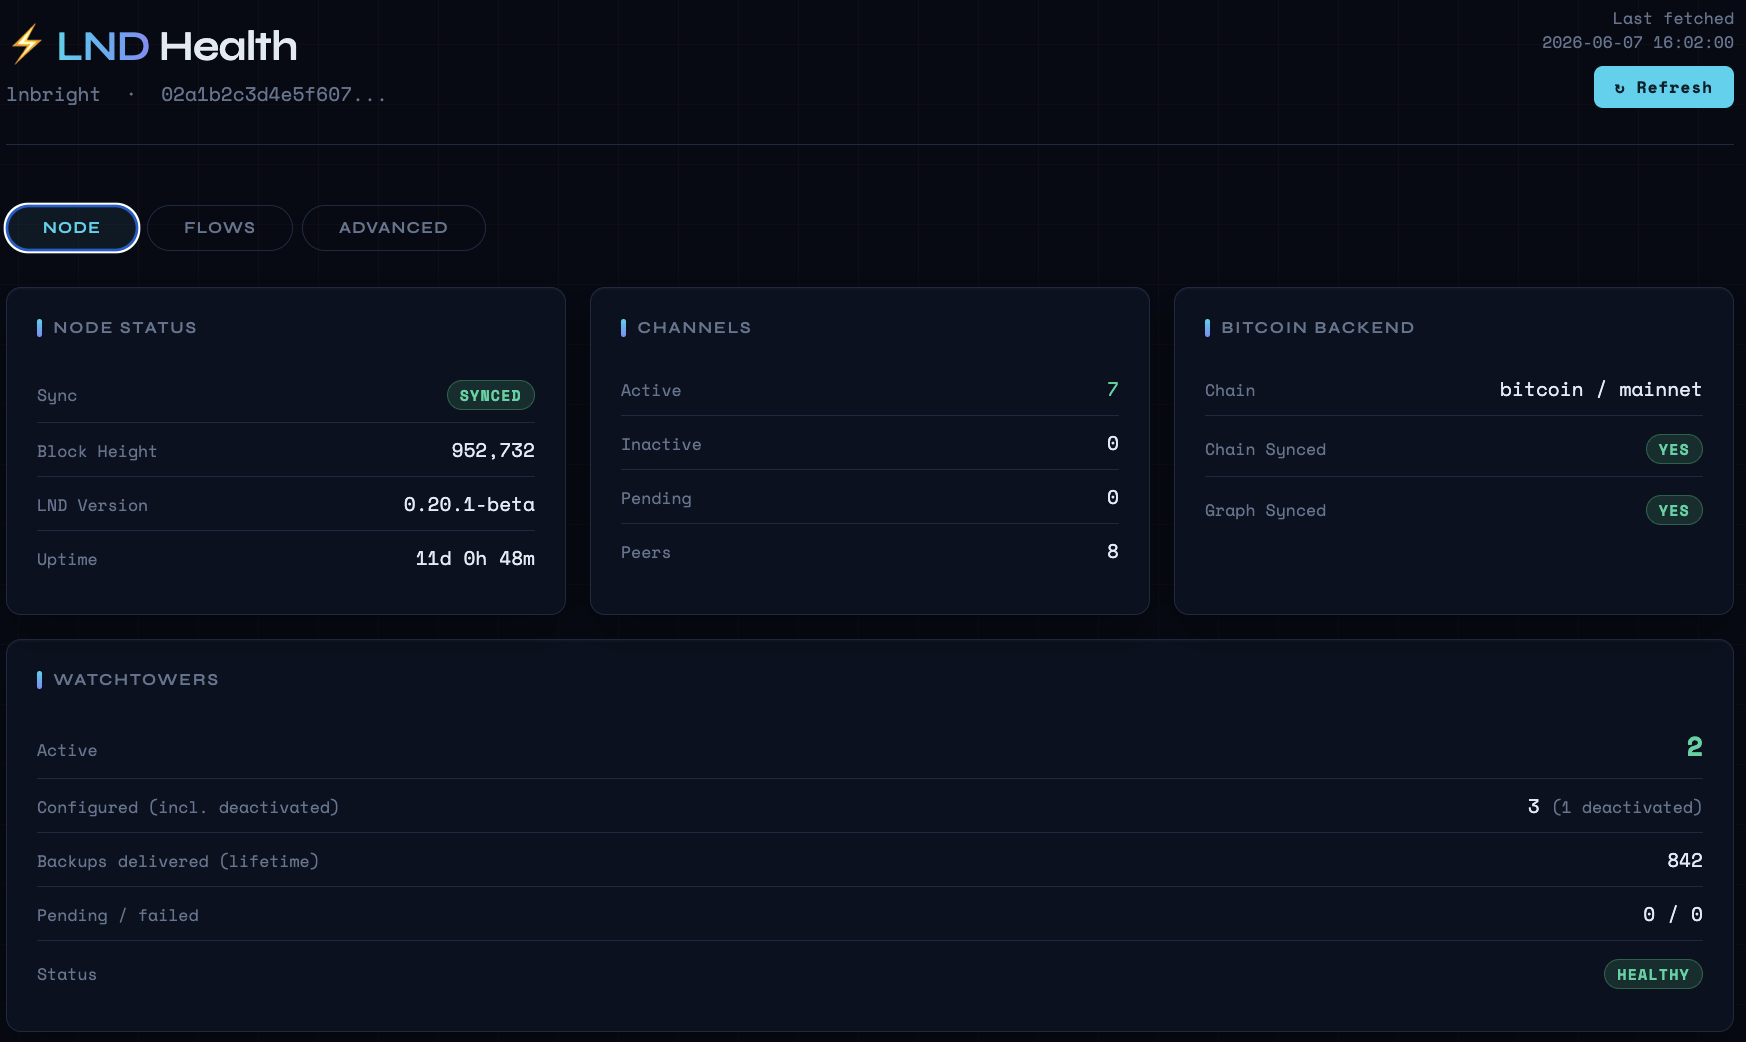Click the Chain Synced YES badge
Screen dimensions: 1746x1042
point(1673,449)
